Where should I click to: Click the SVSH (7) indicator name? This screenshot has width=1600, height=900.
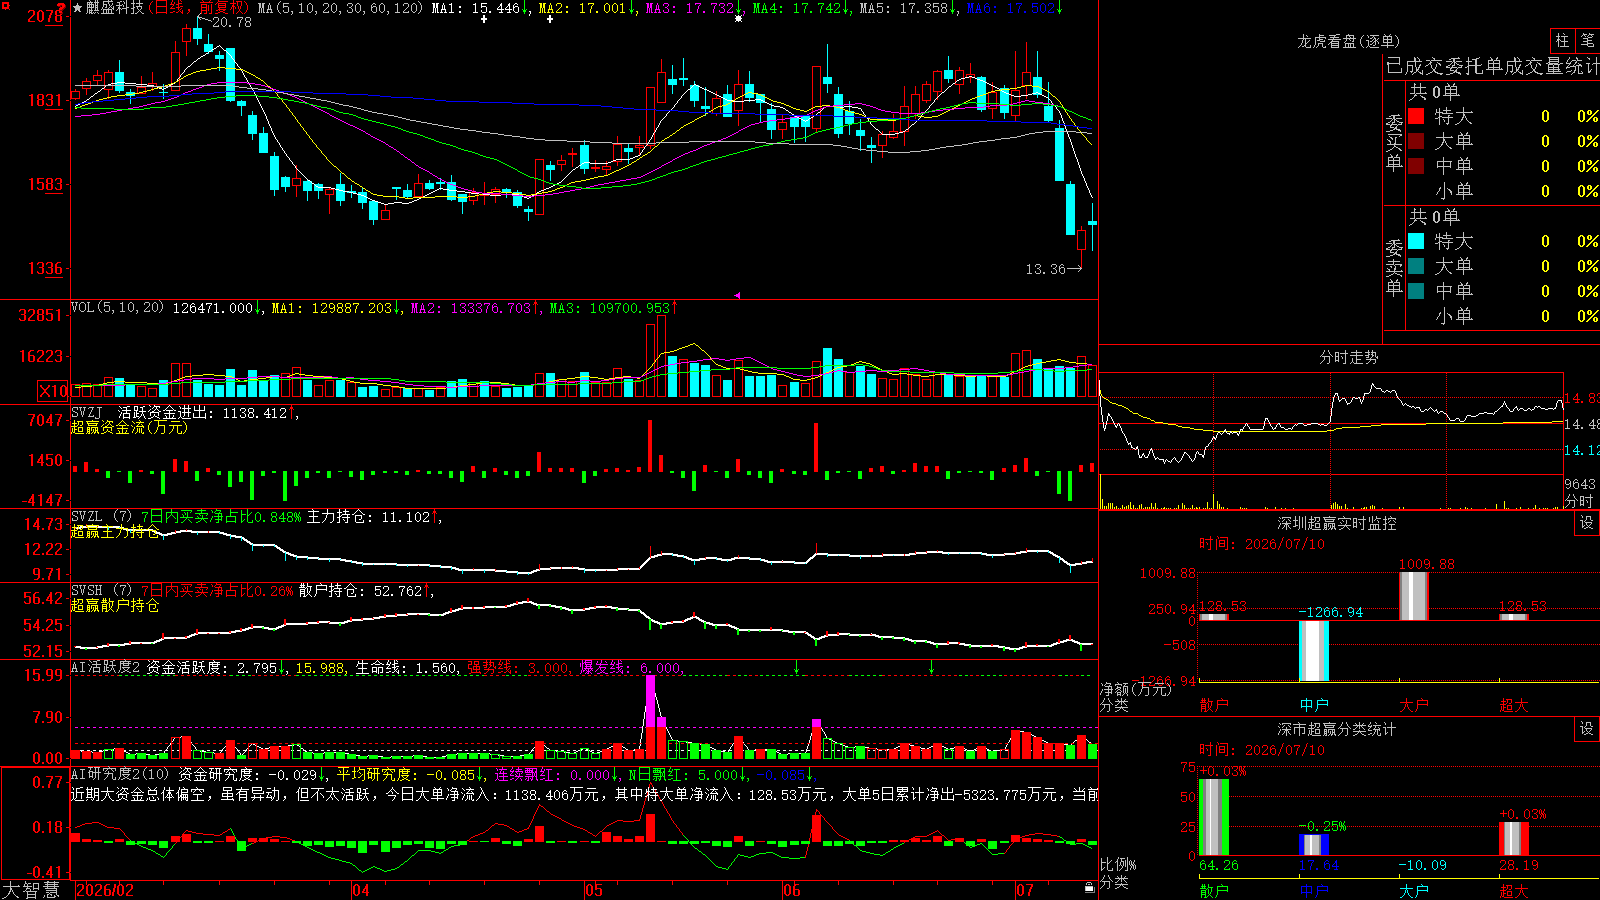point(101,590)
